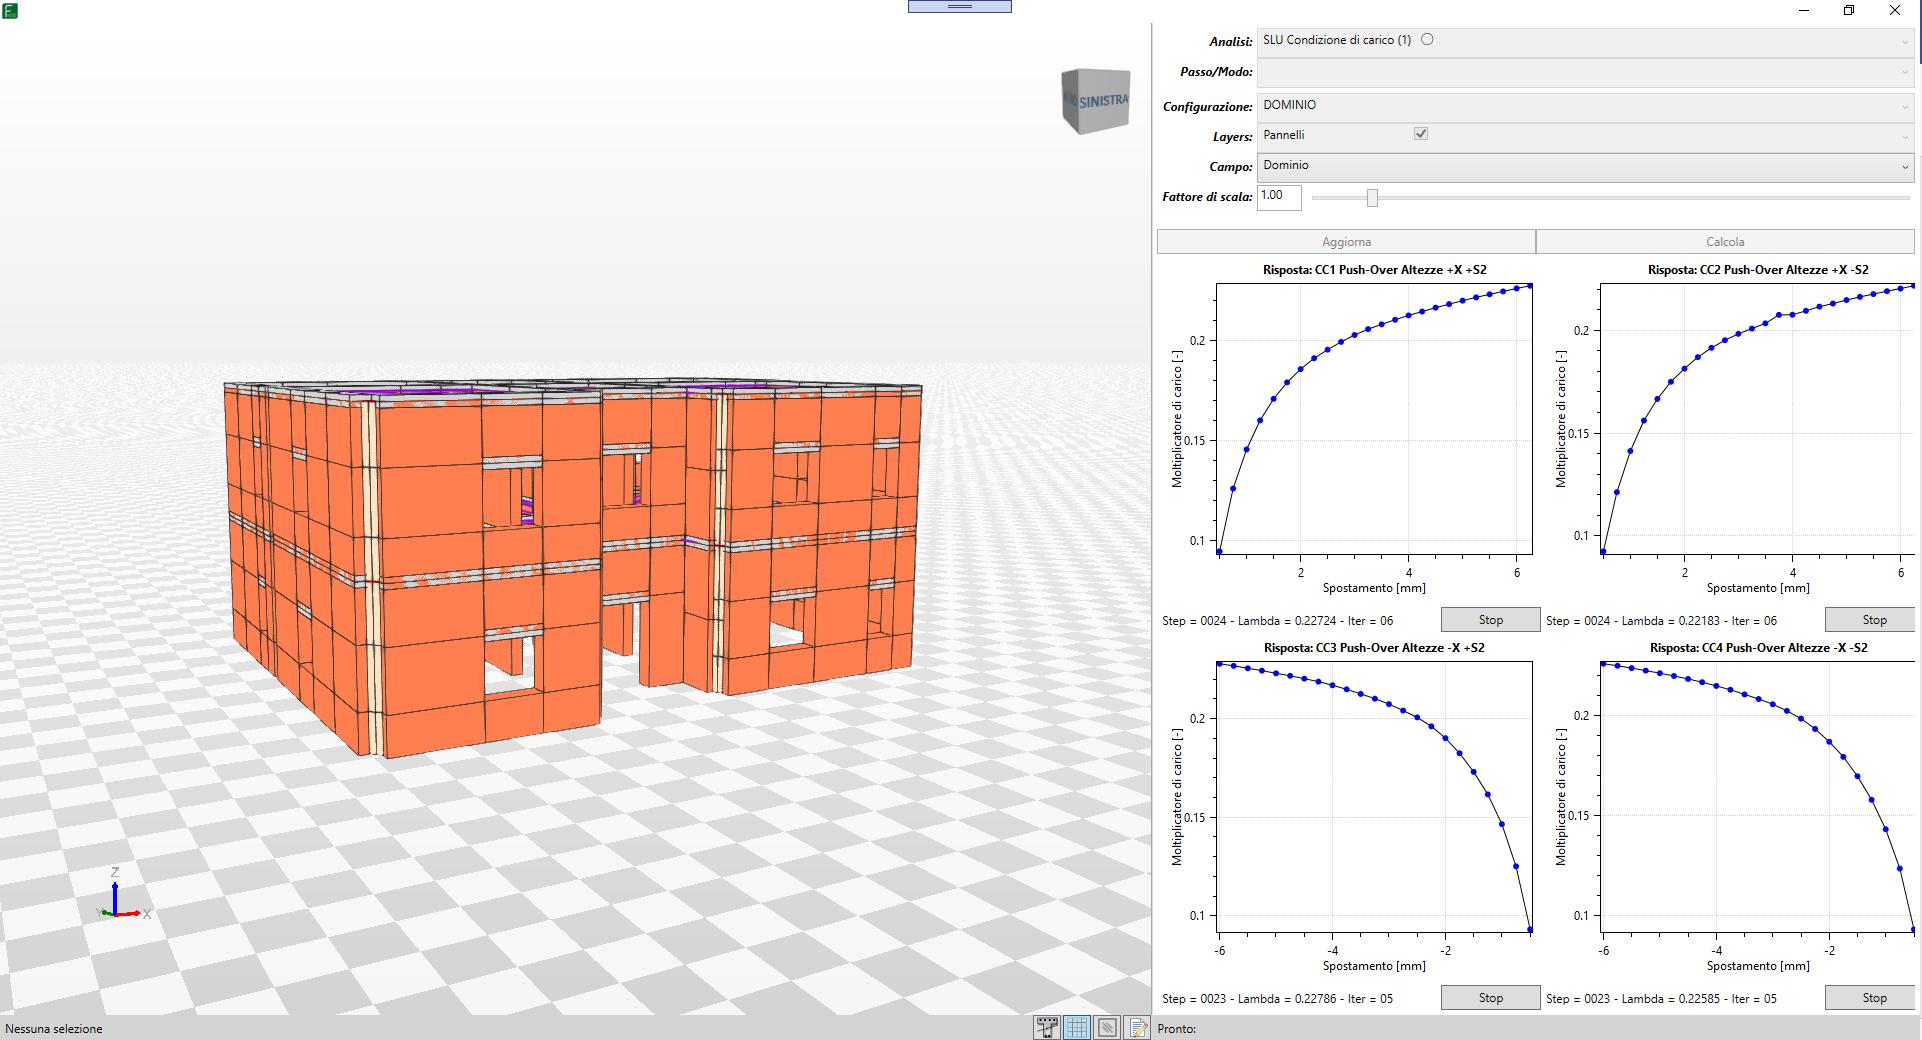
Task: Click the Fattore di scala slider handle
Action: (1372, 198)
